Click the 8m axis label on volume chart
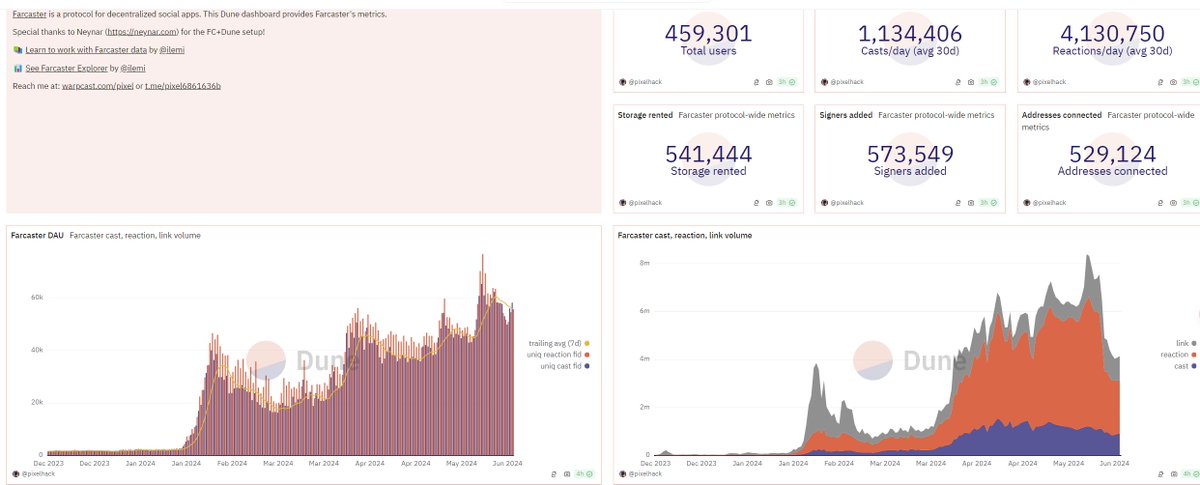The image size is (1200, 485). (647, 262)
